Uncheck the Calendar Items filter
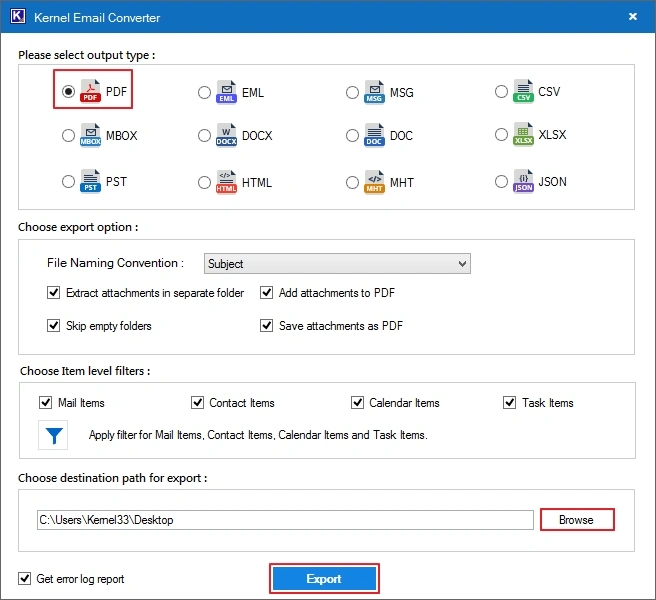656x600 pixels. pyautogui.click(x=357, y=403)
